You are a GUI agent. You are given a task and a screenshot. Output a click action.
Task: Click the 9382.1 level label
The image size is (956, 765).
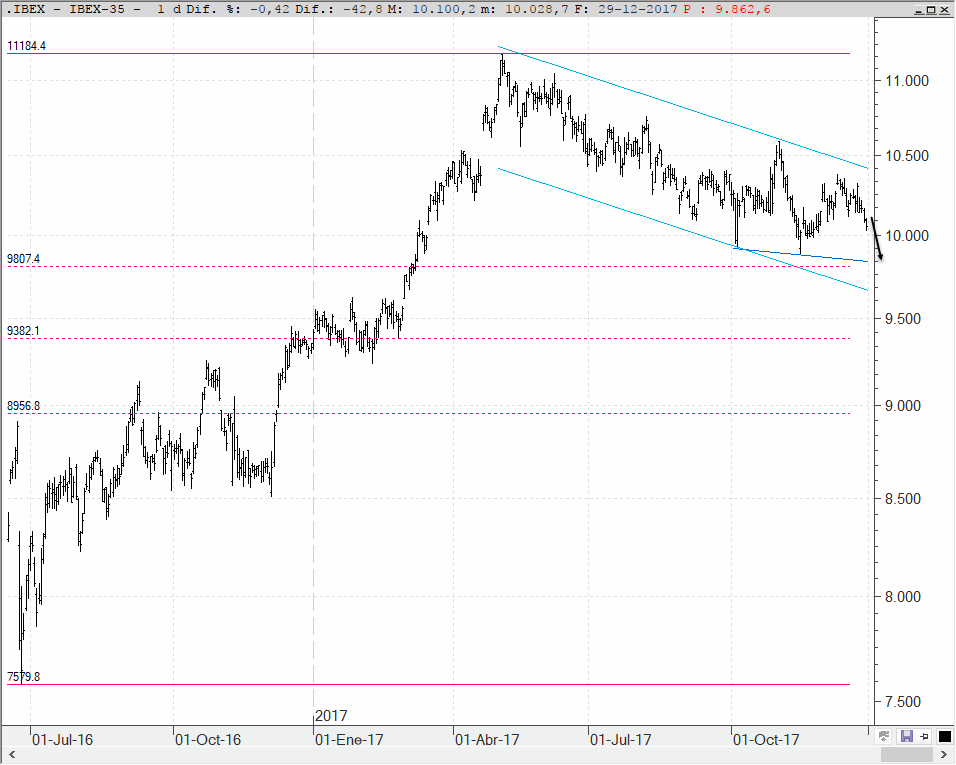point(23,331)
